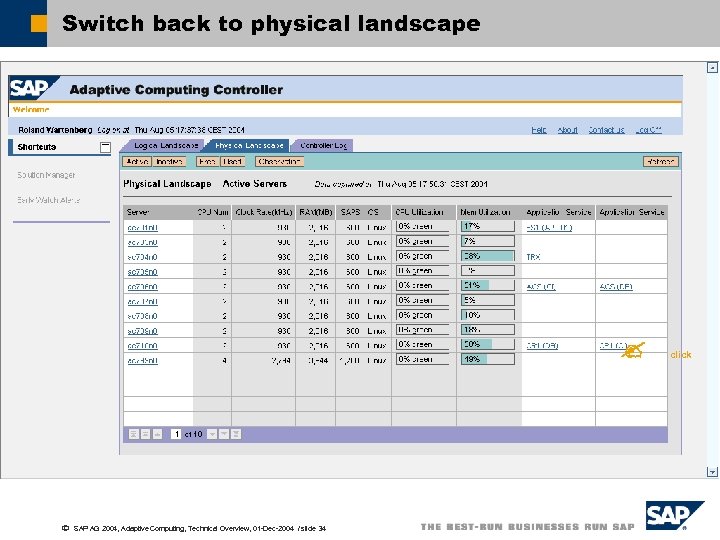Click the 5% memory utilization bar
720x540 pixels.
tap(488, 300)
